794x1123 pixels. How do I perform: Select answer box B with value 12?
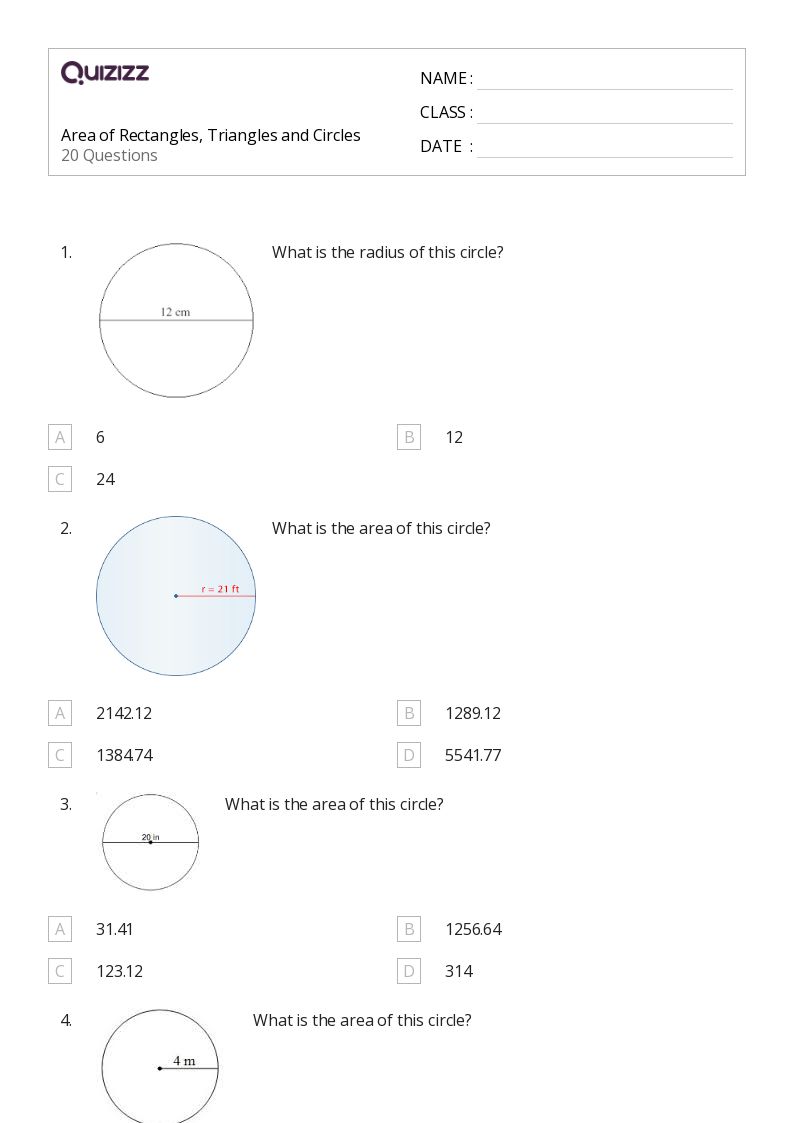(x=409, y=437)
